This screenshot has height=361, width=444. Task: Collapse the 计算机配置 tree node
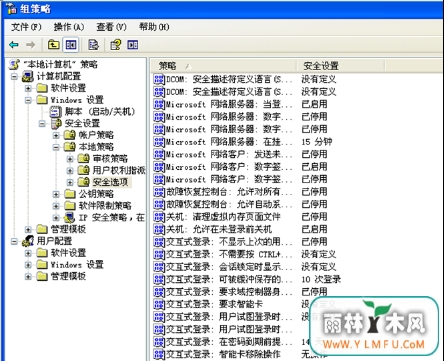14,76
